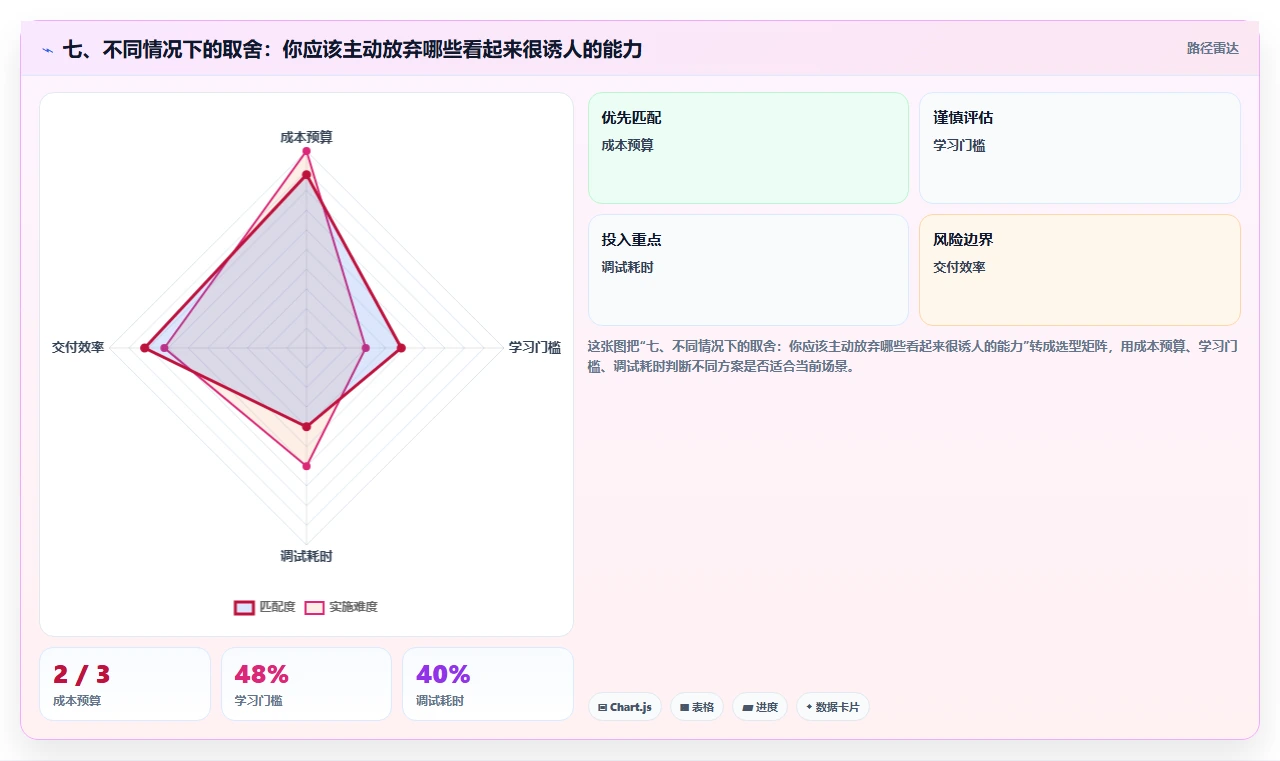
Task: Click the 数据卡片 chip icon
Action: pos(809,707)
